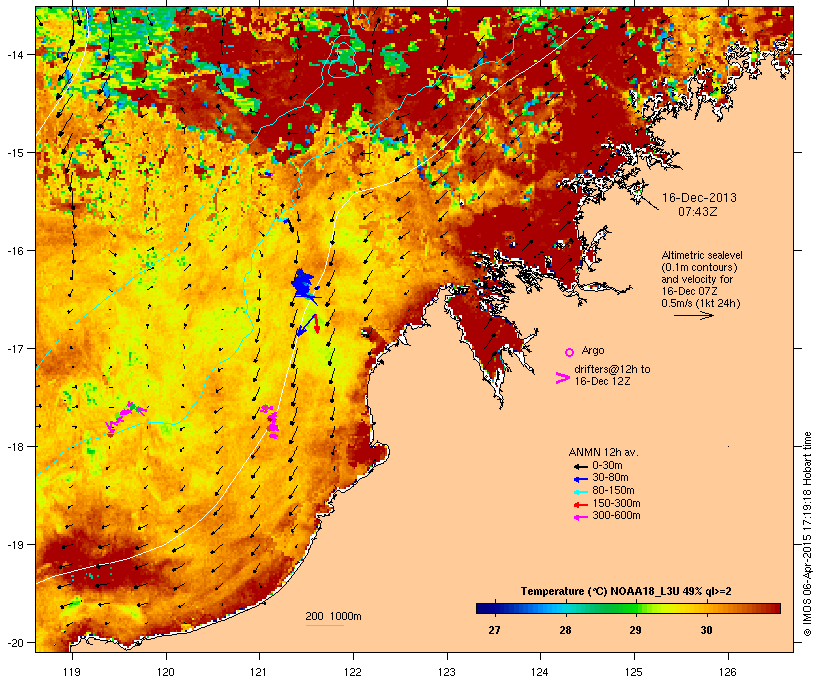The height and width of the screenshot is (680, 820).
Task: Click the 126 longitude axis label
Action: click(727, 672)
